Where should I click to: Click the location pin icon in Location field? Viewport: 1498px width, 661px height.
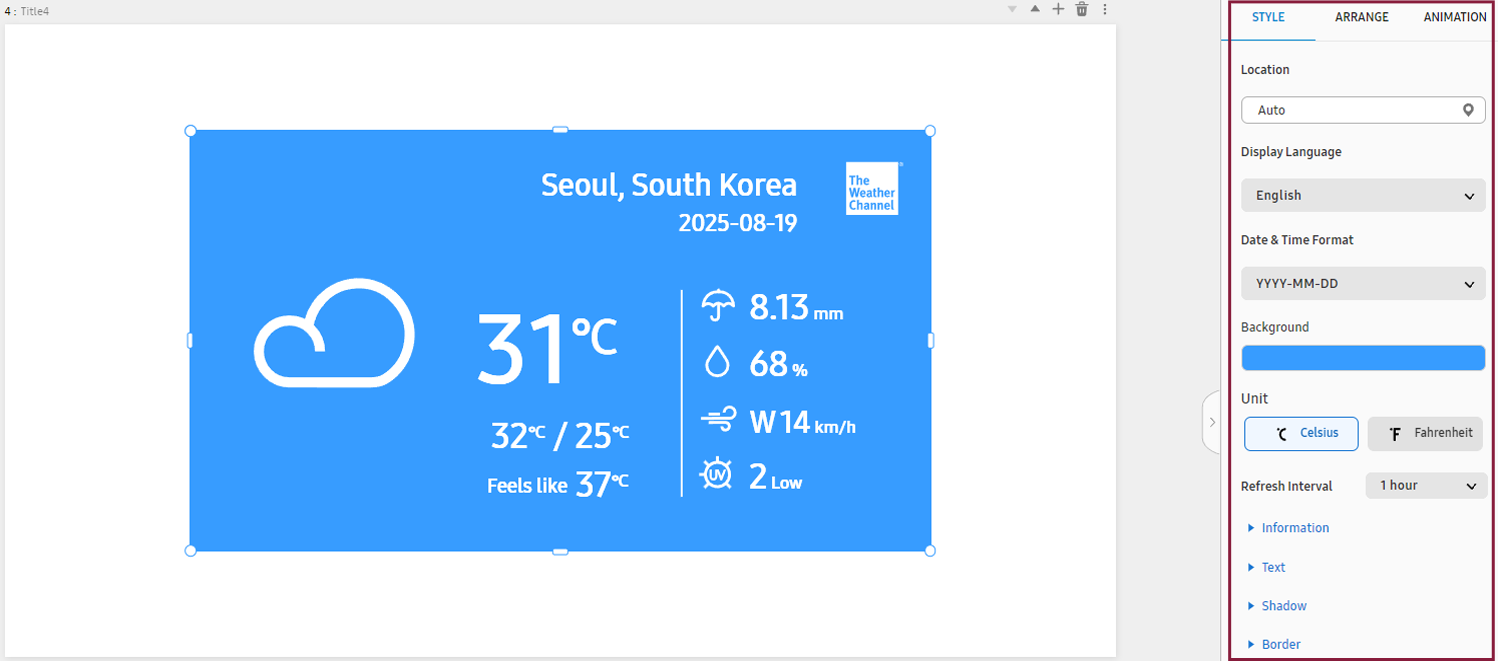(1467, 110)
